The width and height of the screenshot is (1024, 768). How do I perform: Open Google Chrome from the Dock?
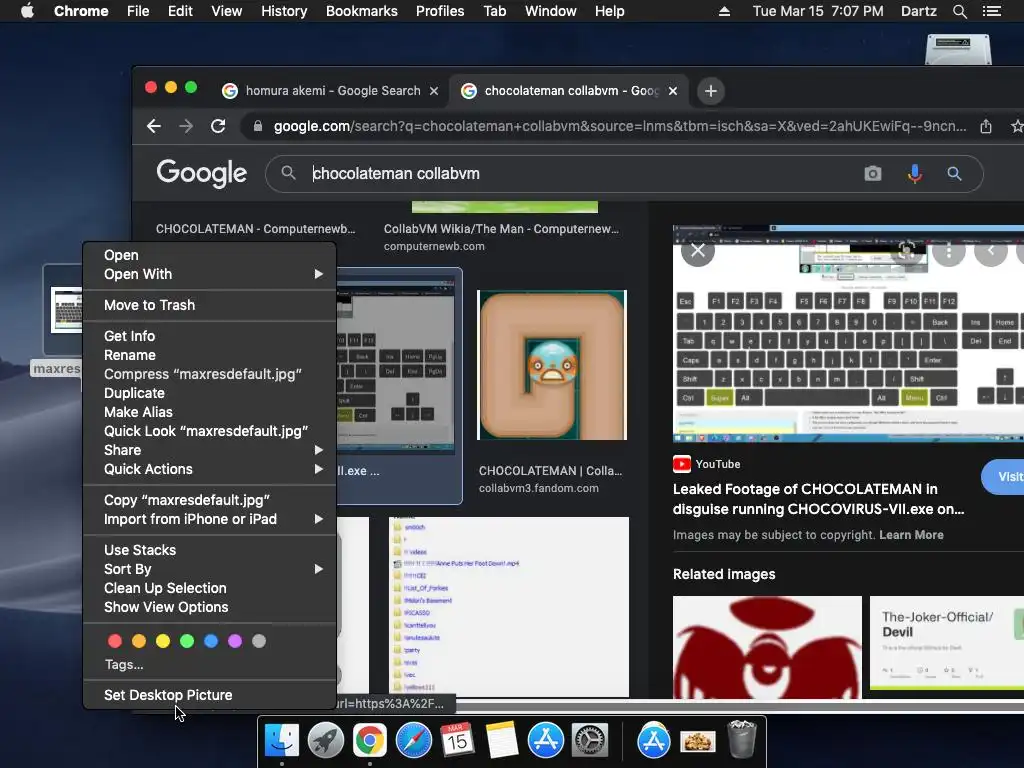click(370, 741)
